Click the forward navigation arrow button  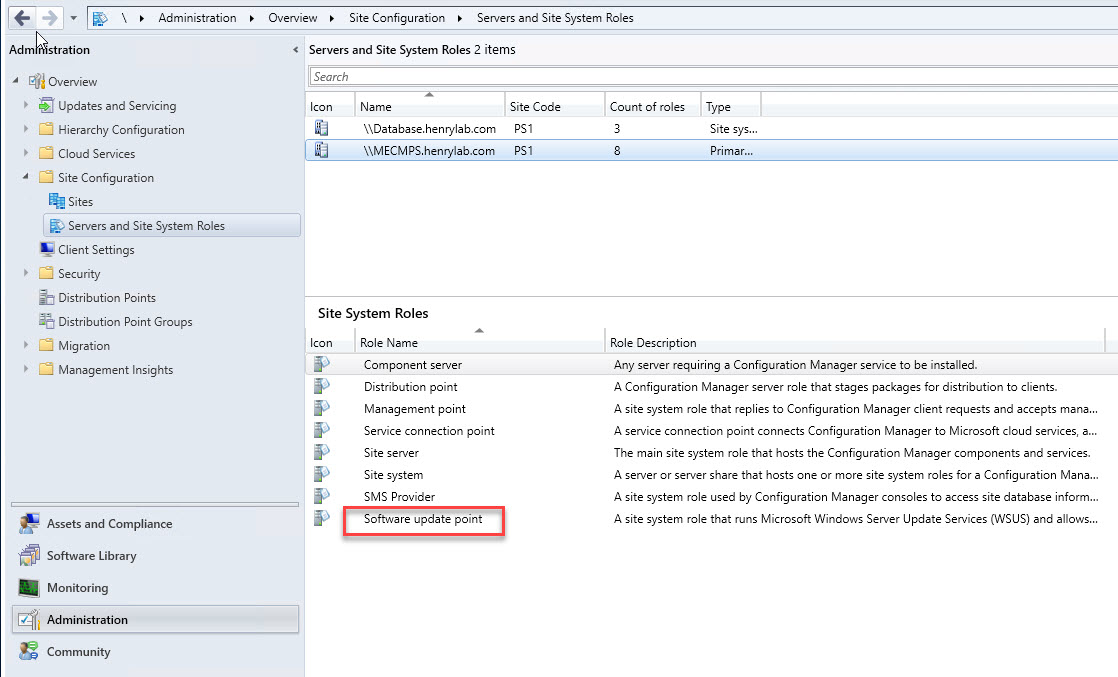(x=50, y=18)
